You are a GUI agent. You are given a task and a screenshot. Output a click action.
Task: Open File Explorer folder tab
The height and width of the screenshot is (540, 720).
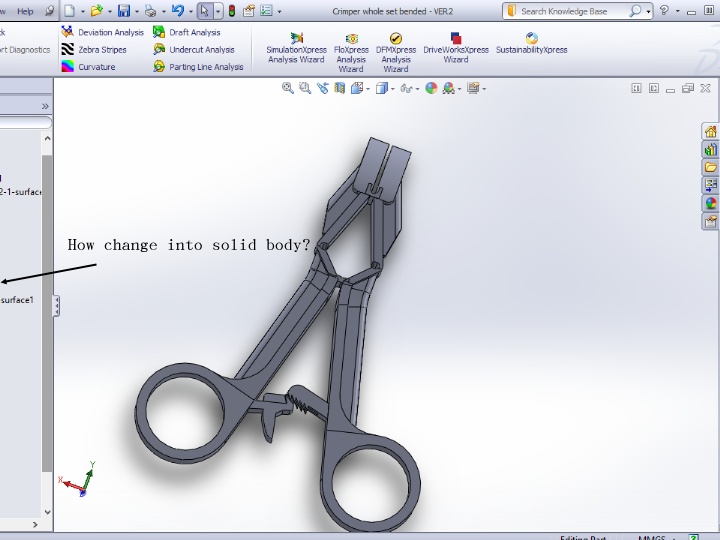pos(710,167)
